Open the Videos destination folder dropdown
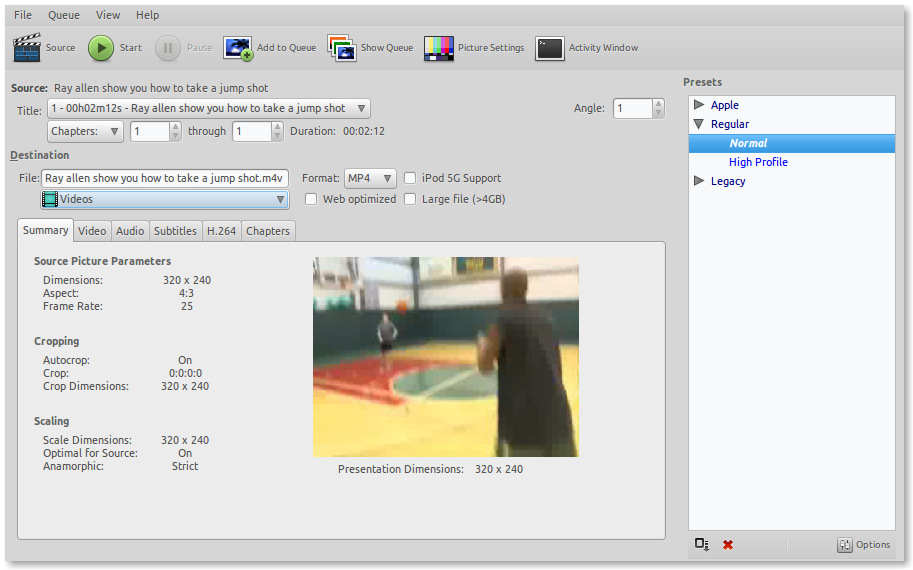913x570 pixels. [165, 199]
